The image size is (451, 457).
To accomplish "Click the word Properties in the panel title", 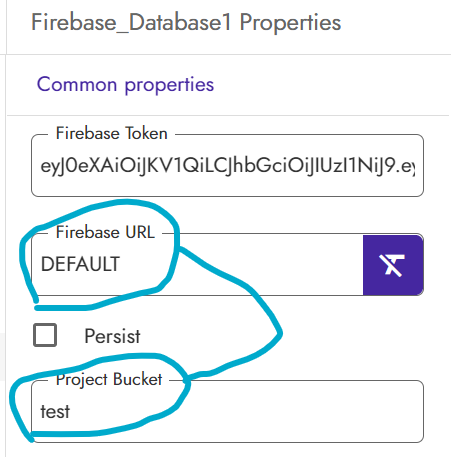I will (290, 23).
